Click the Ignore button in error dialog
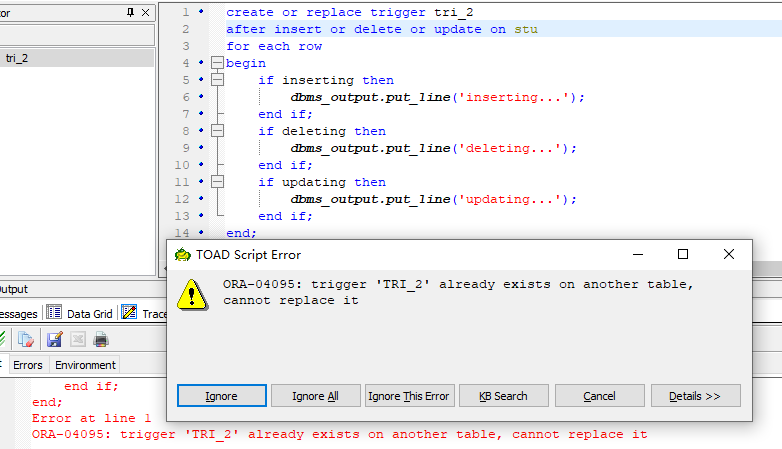This screenshot has width=782, height=449. 221,396
